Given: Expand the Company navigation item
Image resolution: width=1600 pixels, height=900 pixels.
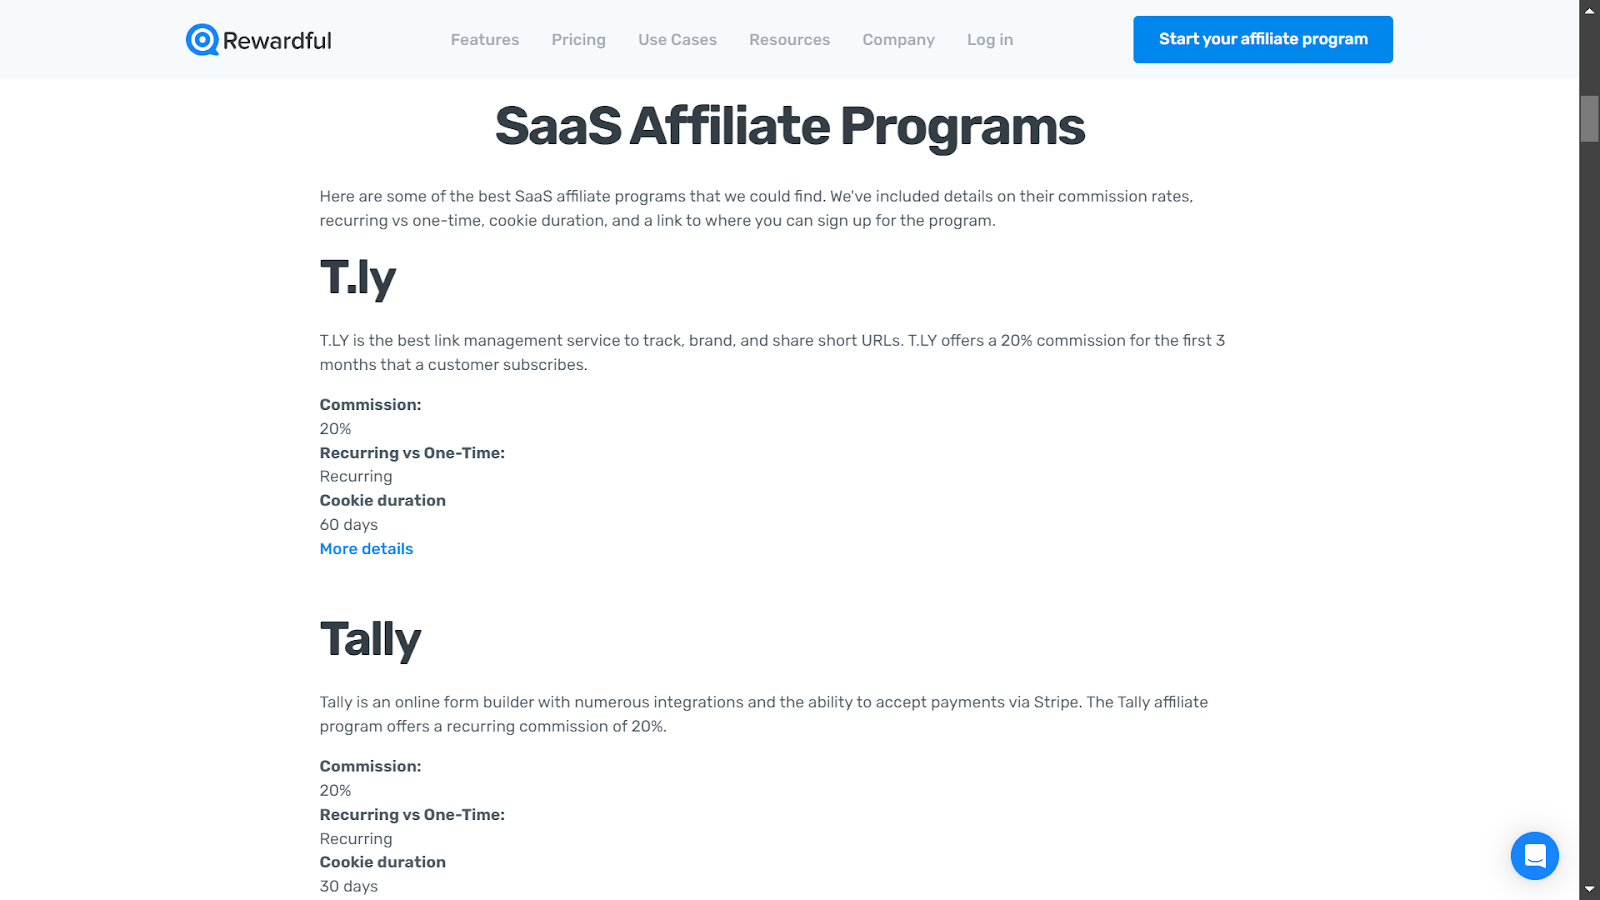Looking at the screenshot, I should [x=898, y=40].
